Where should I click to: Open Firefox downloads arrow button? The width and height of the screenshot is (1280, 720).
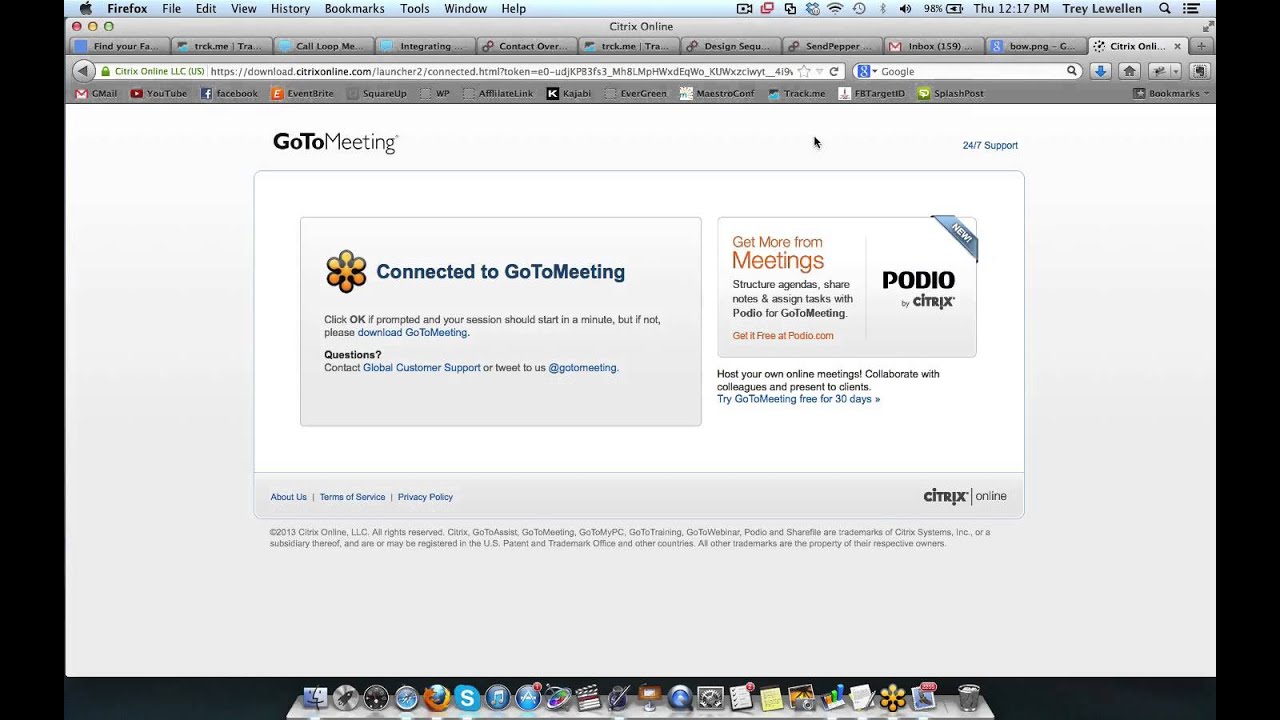pyautogui.click(x=1100, y=71)
